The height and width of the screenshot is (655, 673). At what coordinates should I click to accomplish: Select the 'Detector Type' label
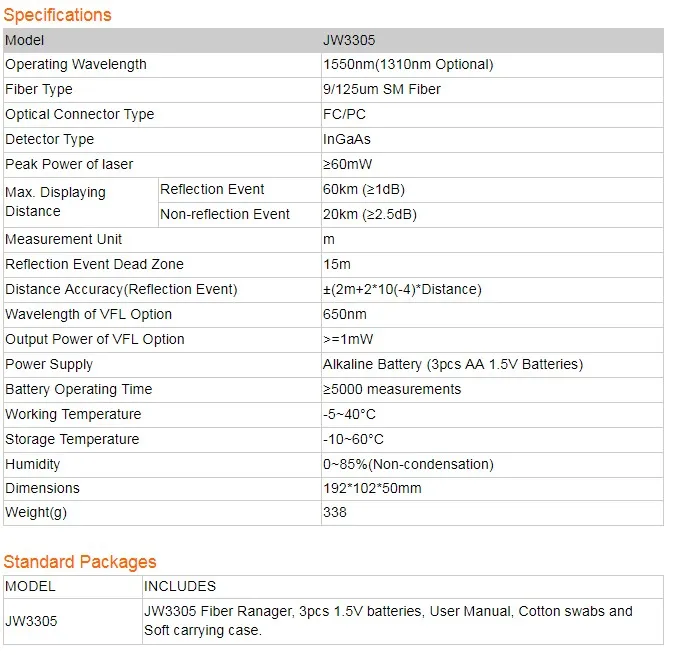coord(50,139)
